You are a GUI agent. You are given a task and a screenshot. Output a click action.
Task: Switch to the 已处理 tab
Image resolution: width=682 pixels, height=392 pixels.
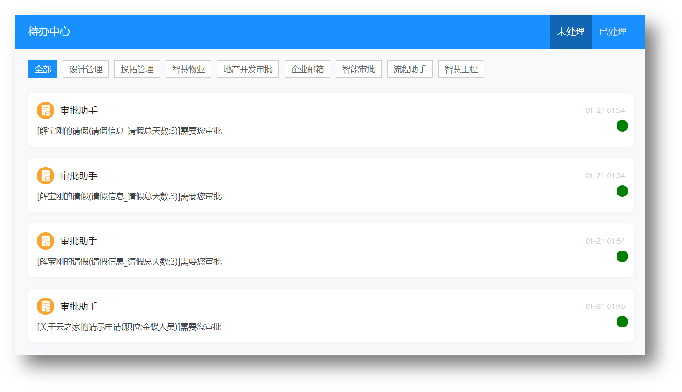612,32
